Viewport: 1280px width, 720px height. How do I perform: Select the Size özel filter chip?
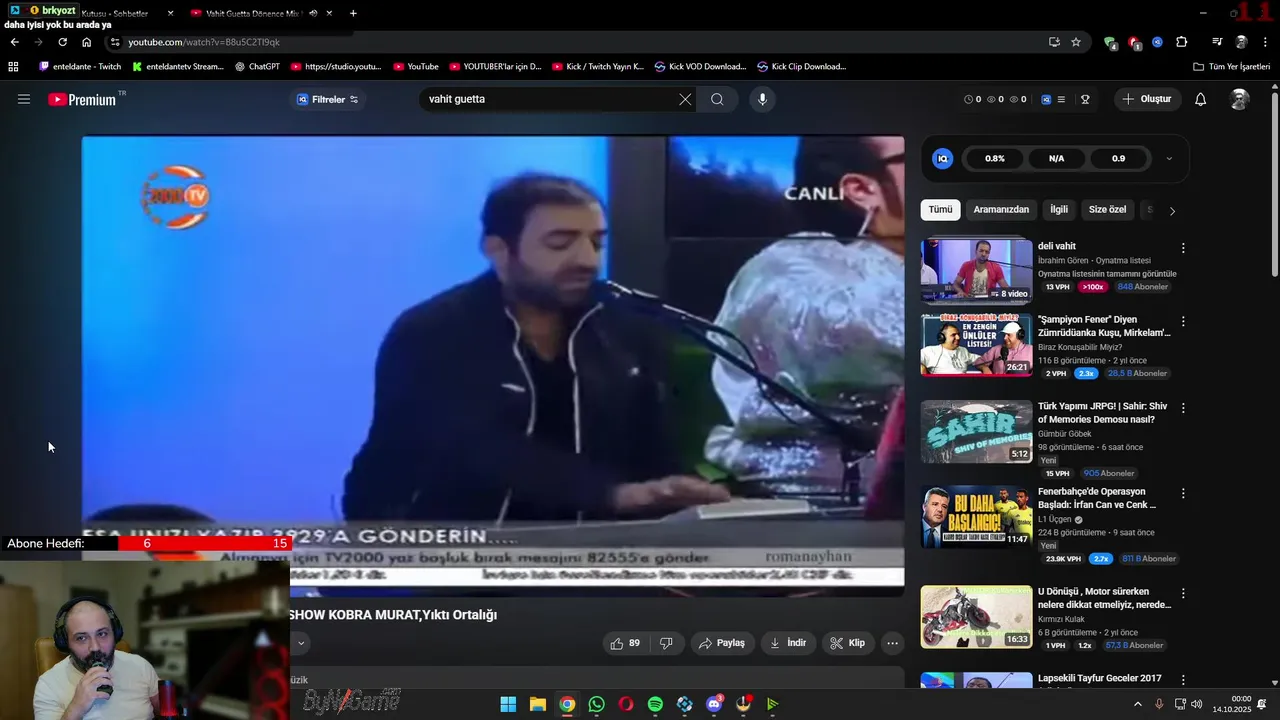pos(1107,210)
